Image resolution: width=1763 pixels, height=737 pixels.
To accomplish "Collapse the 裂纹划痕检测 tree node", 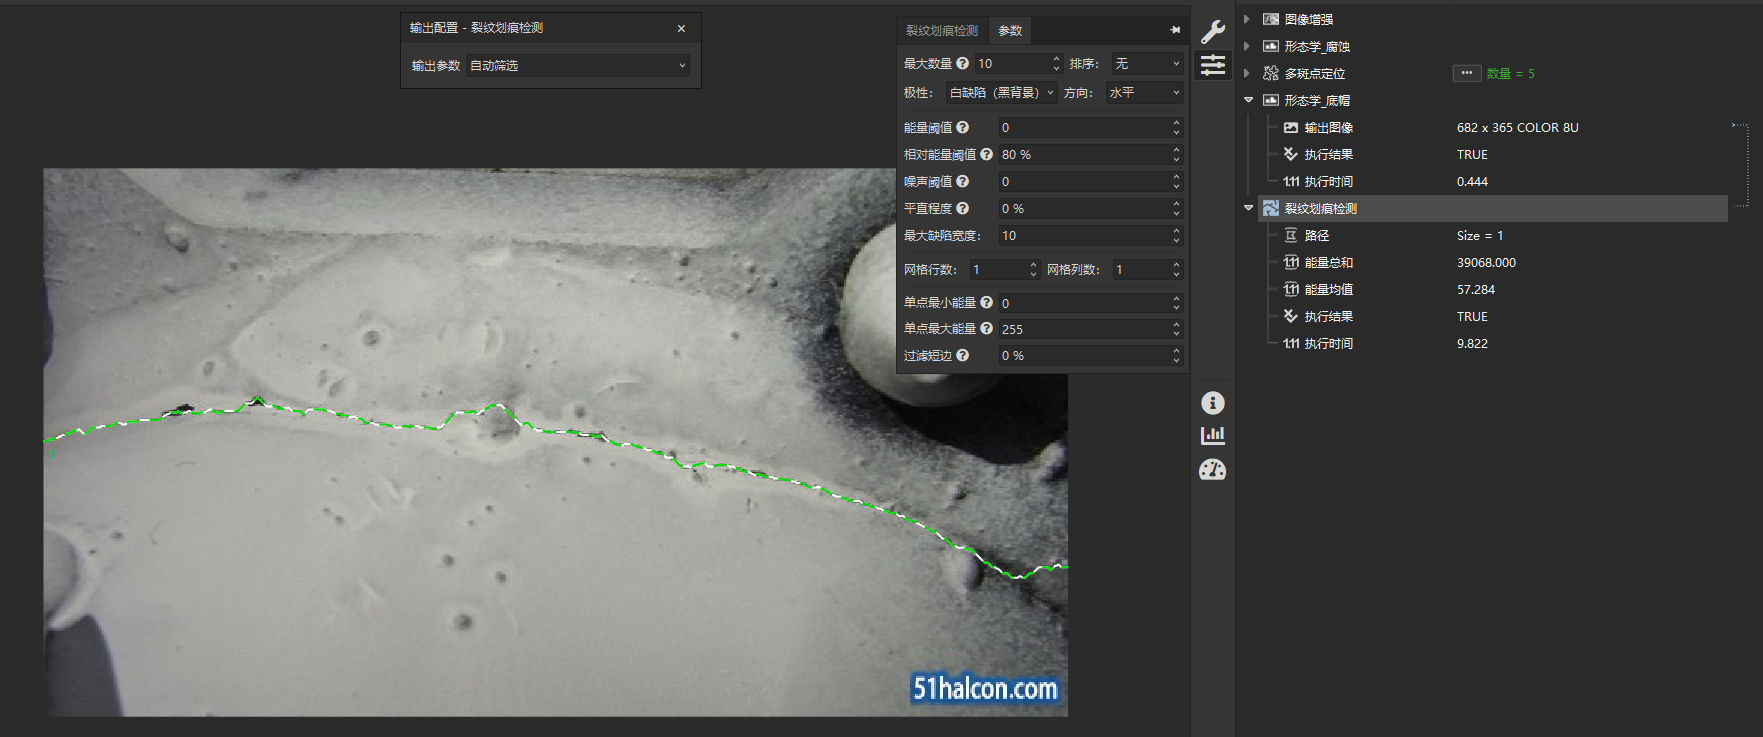I will pos(1248,208).
